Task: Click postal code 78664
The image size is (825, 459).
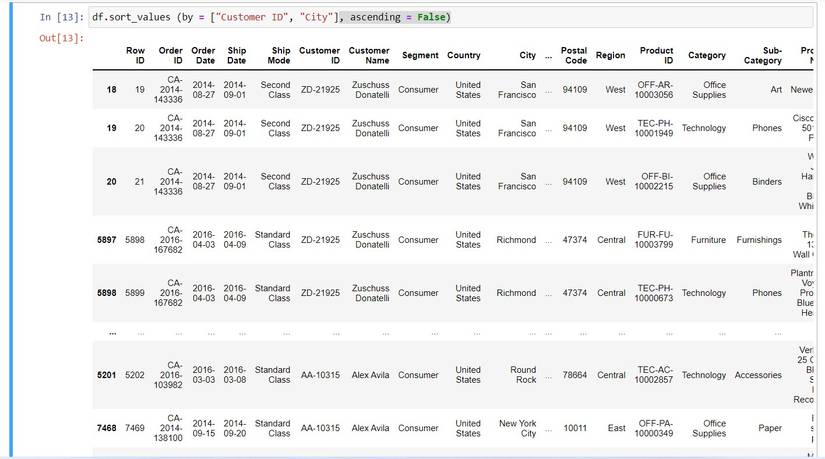Action: pos(575,375)
